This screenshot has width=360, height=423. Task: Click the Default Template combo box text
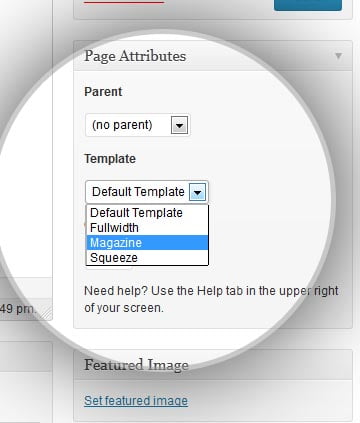click(x=138, y=192)
